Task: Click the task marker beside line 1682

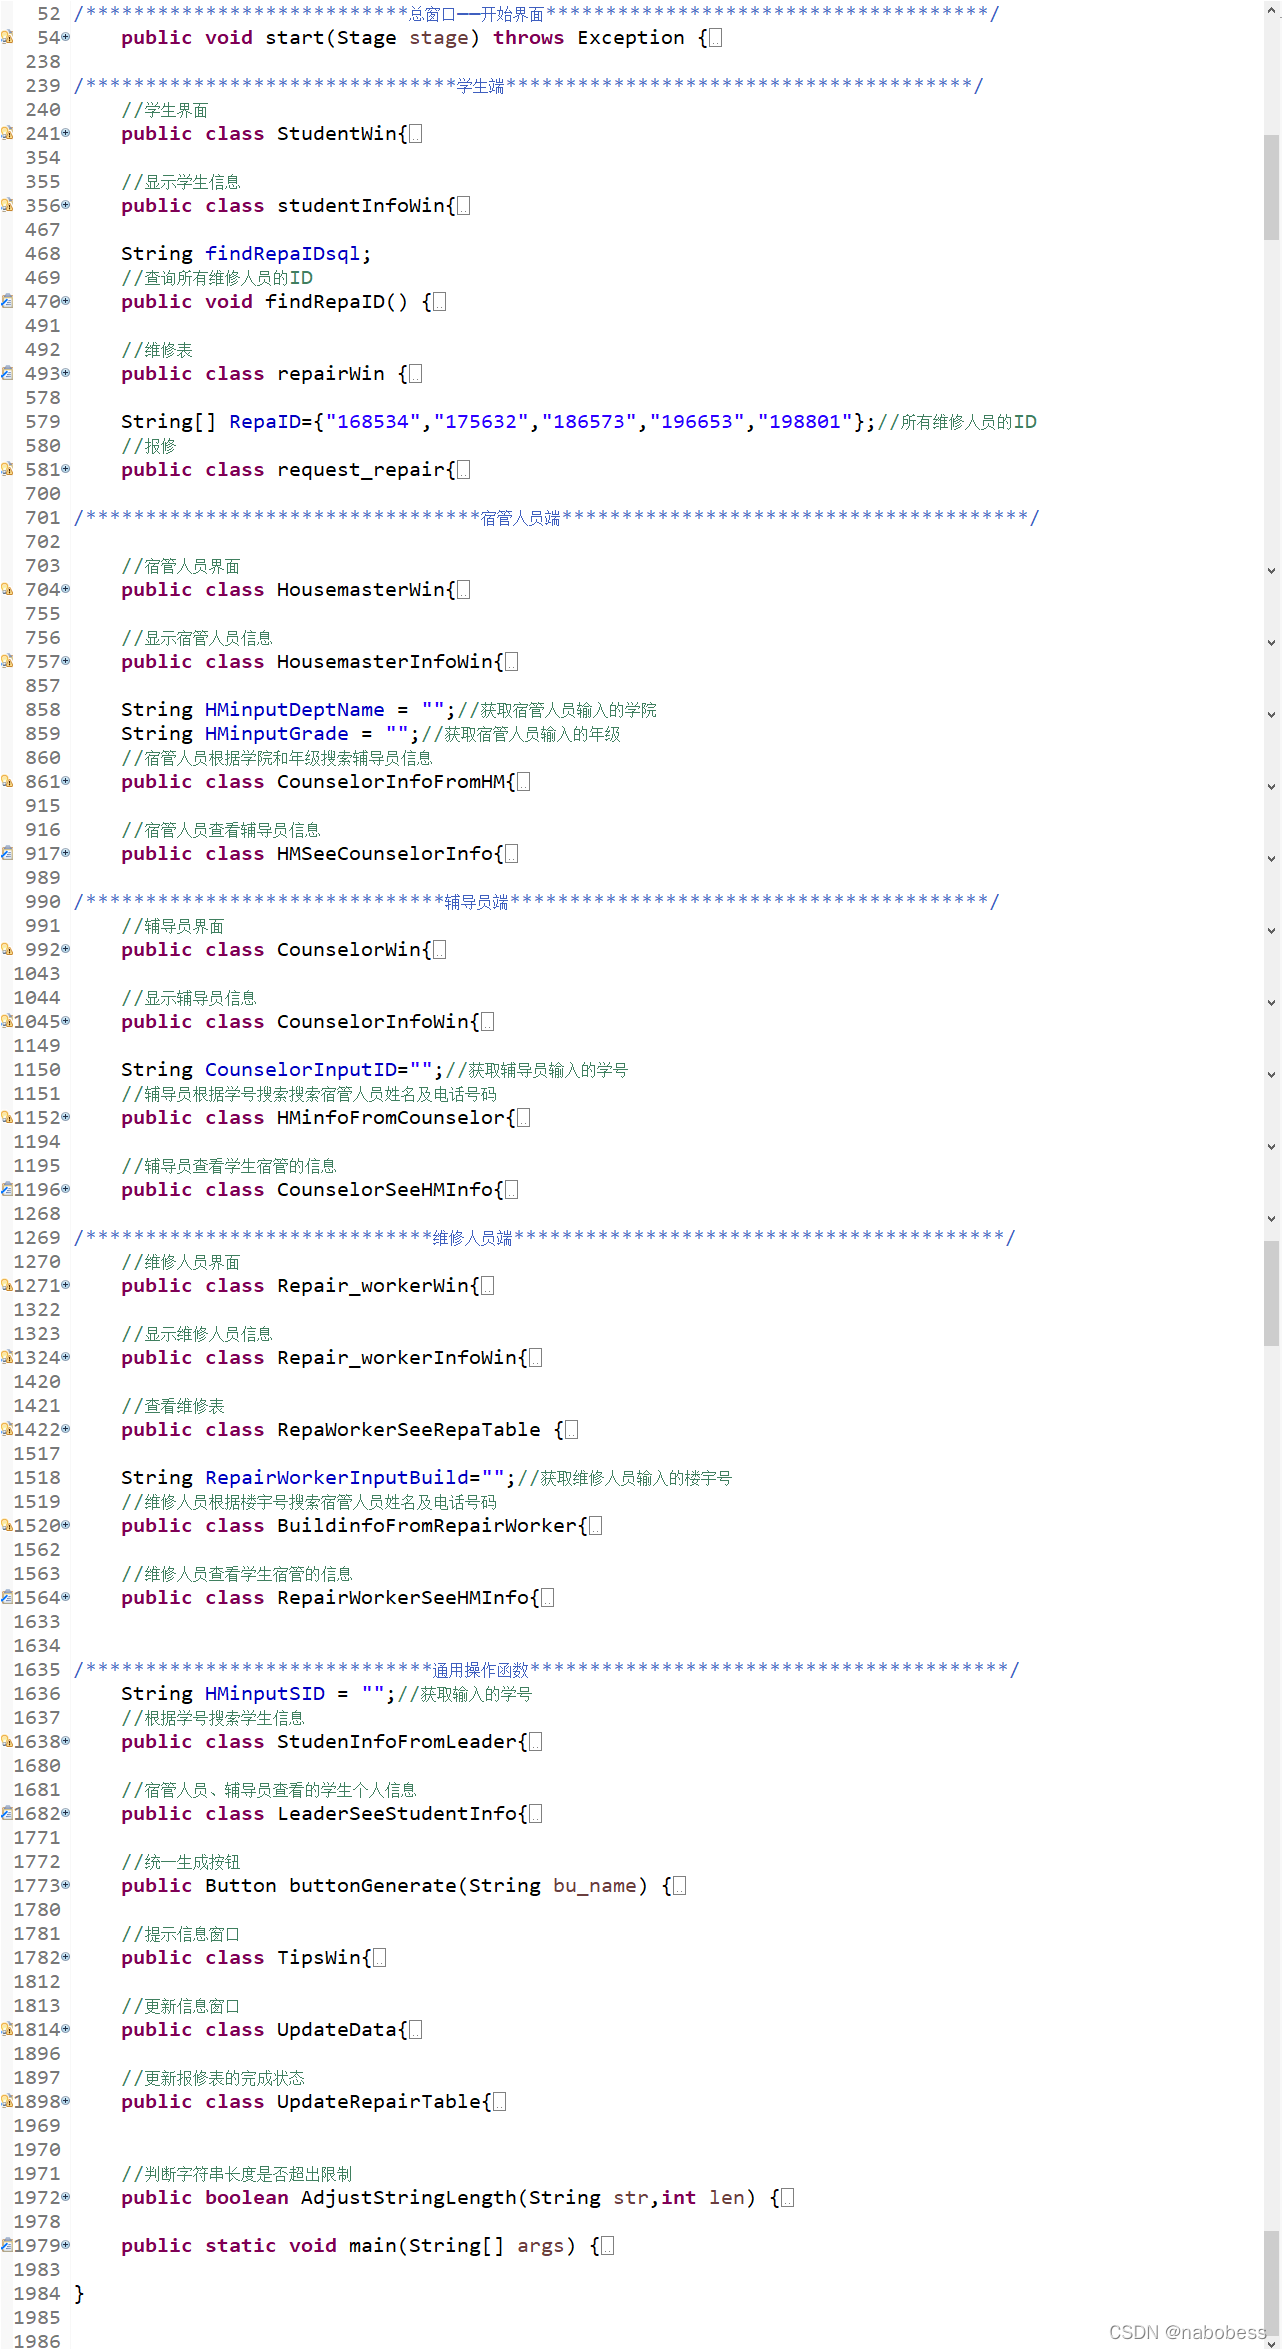Action: click(x=6, y=1814)
